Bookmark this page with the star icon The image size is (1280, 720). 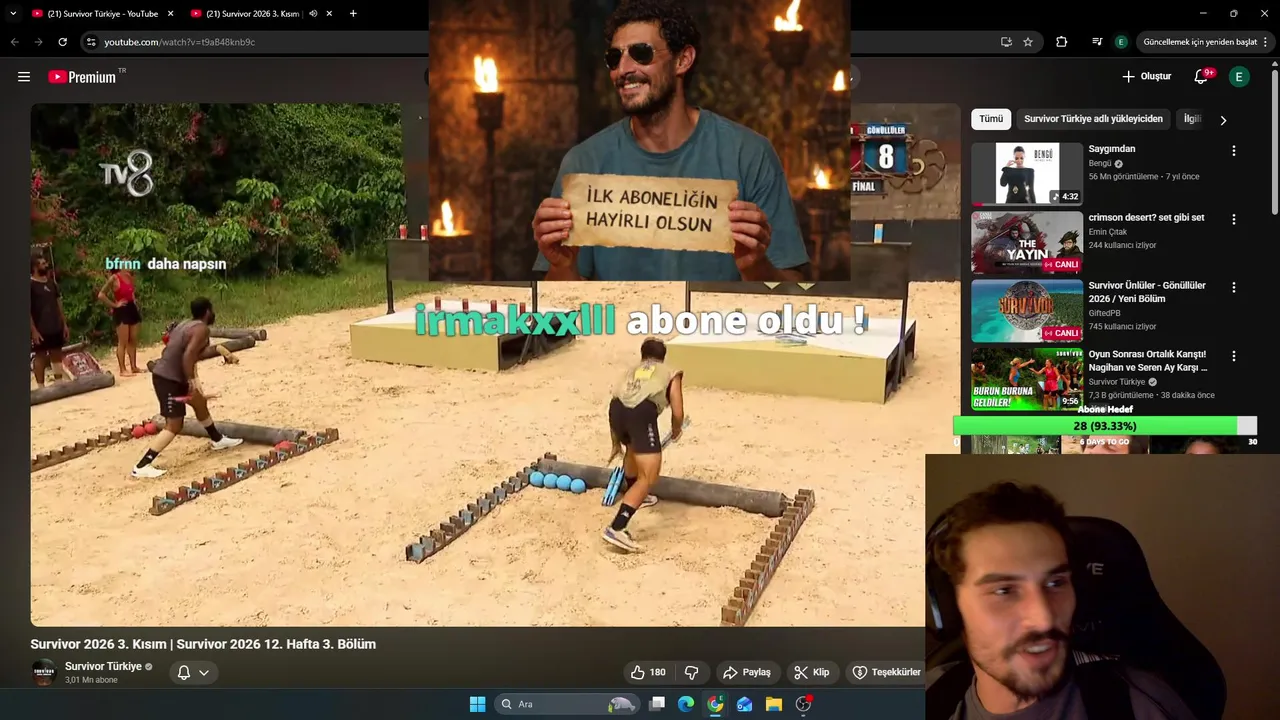click(1028, 42)
